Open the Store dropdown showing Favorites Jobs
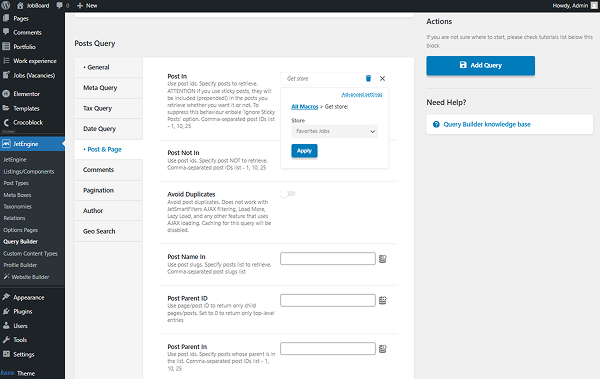Image resolution: width=600 pixels, height=379 pixels. pyautogui.click(x=334, y=131)
